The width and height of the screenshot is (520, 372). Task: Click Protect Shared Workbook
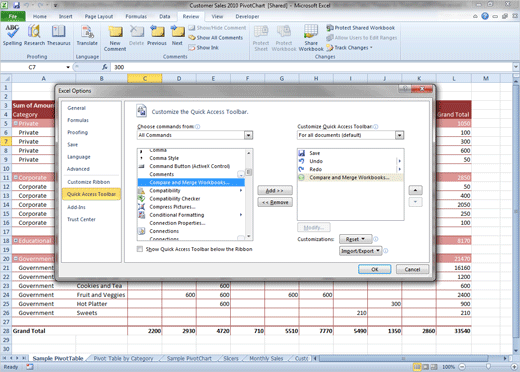[x=361, y=28]
